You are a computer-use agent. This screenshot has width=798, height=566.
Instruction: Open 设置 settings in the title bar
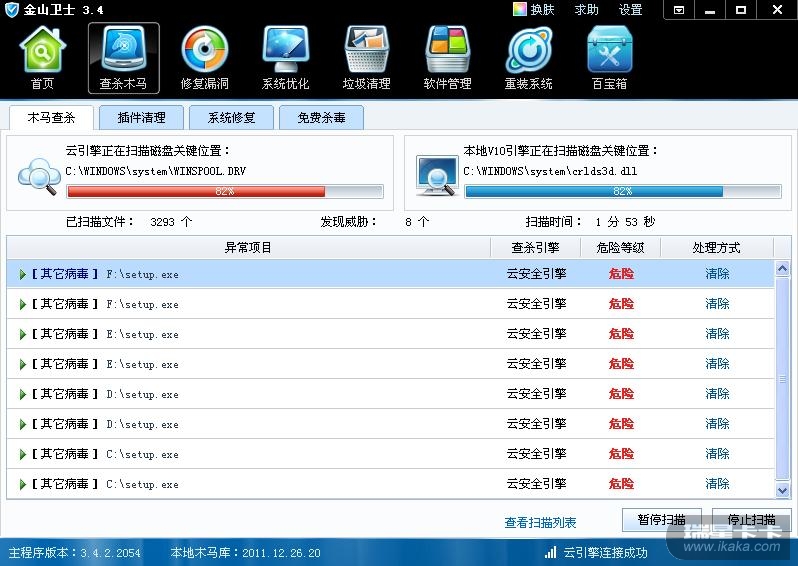point(631,10)
